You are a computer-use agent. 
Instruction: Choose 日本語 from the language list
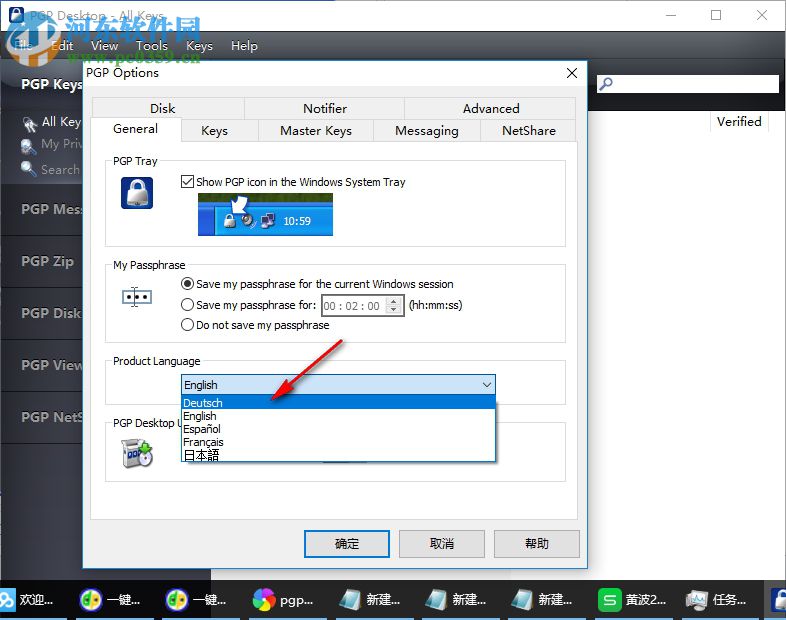[x=338, y=455]
